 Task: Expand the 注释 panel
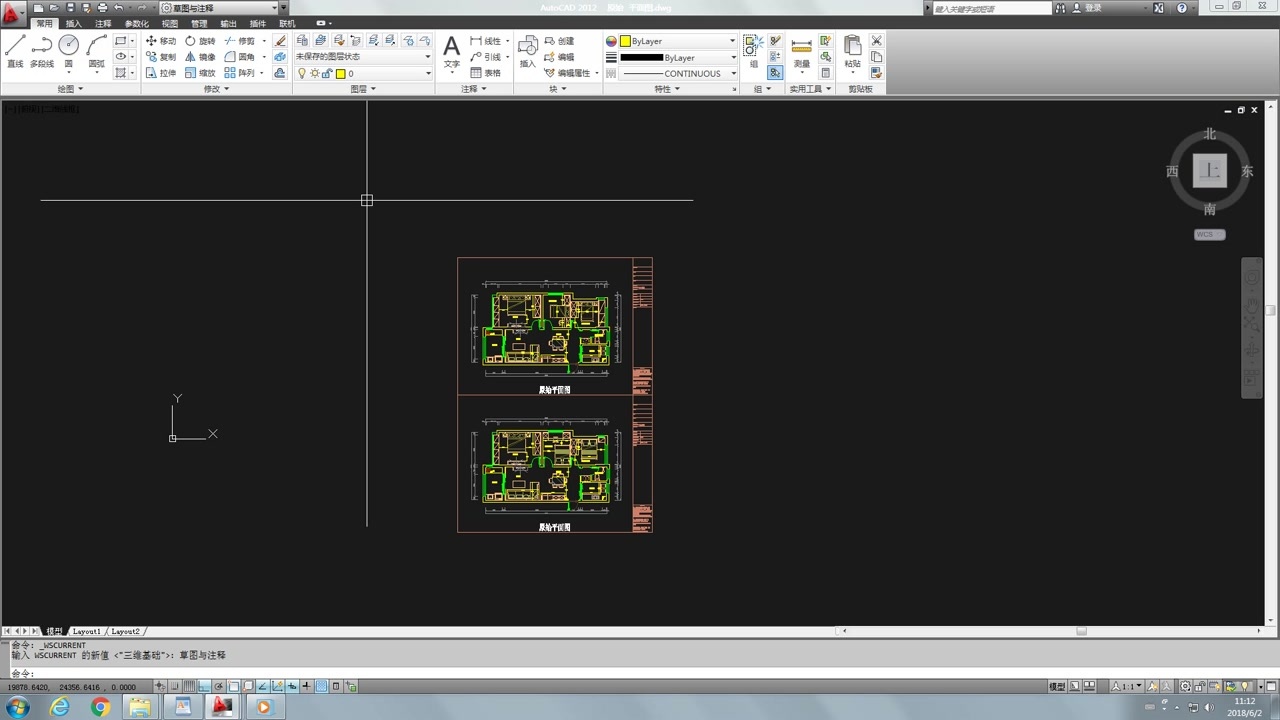(x=474, y=89)
